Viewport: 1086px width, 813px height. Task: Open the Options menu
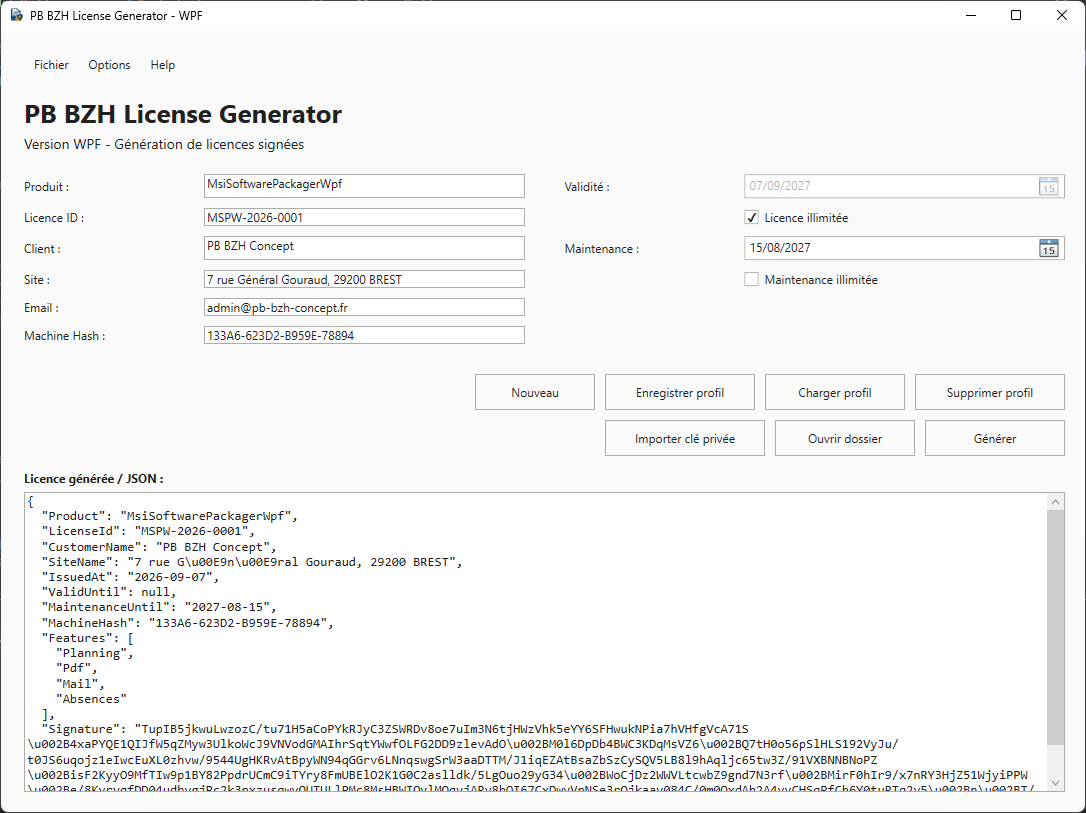pos(109,65)
